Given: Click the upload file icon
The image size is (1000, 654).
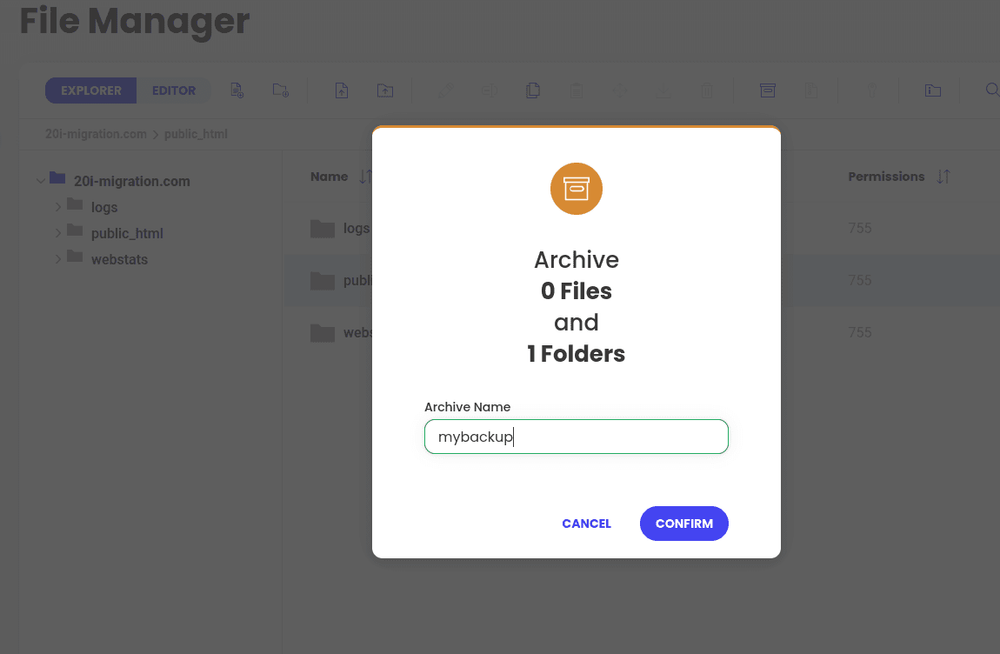Looking at the screenshot, I should coord(342,91).
